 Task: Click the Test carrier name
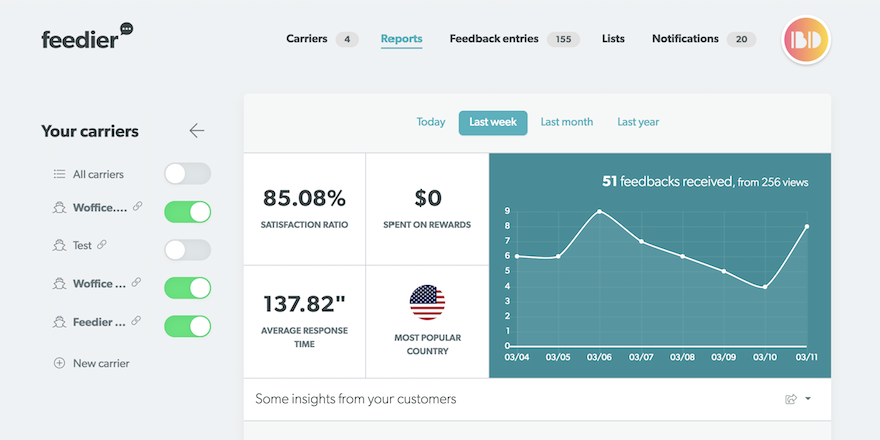(x=82, y=245)
